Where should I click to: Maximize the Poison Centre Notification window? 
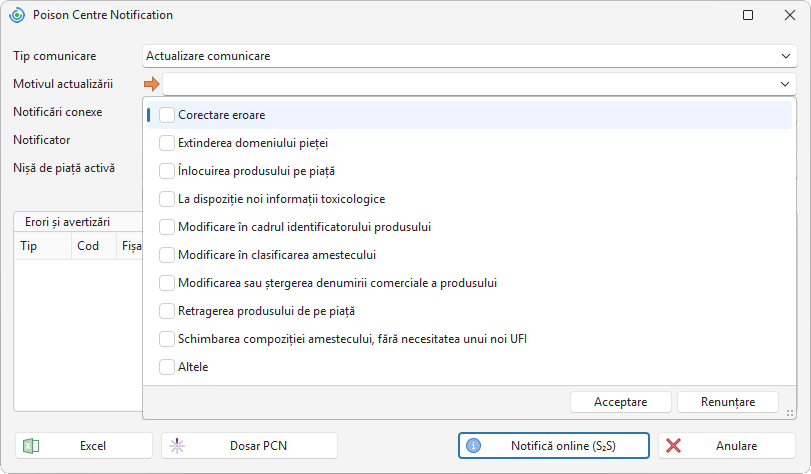[748, 15]
